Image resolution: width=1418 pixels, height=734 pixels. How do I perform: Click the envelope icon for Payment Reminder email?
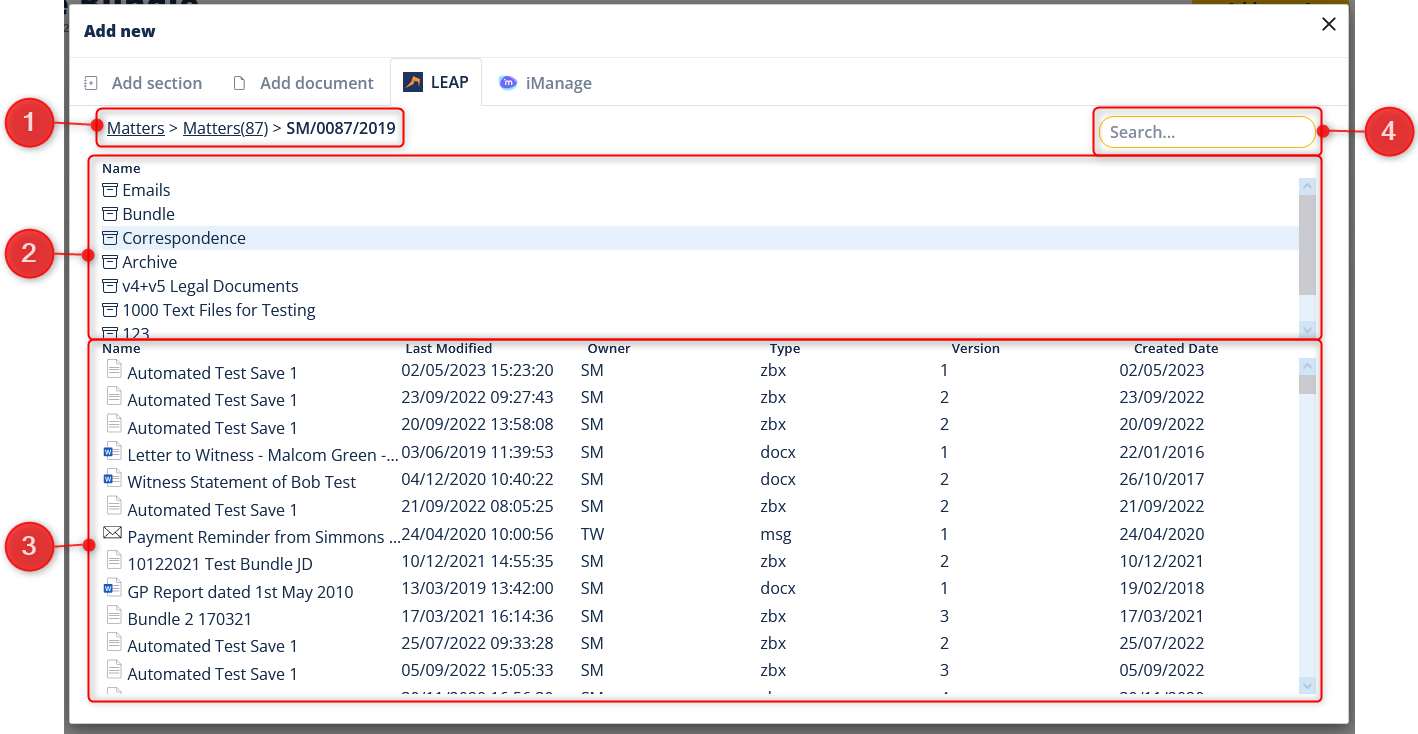click(113, 534)
